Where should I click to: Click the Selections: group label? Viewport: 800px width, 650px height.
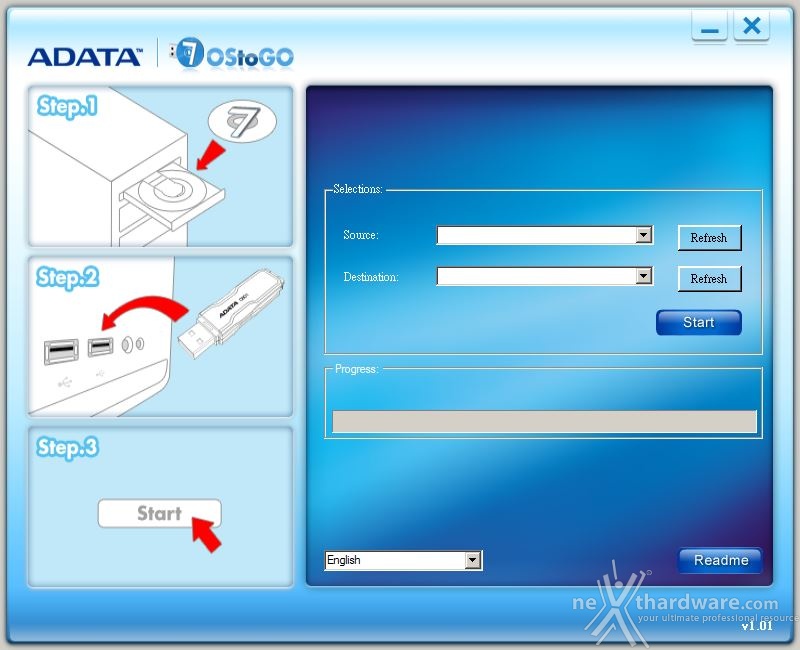click(x=358, y=189)
